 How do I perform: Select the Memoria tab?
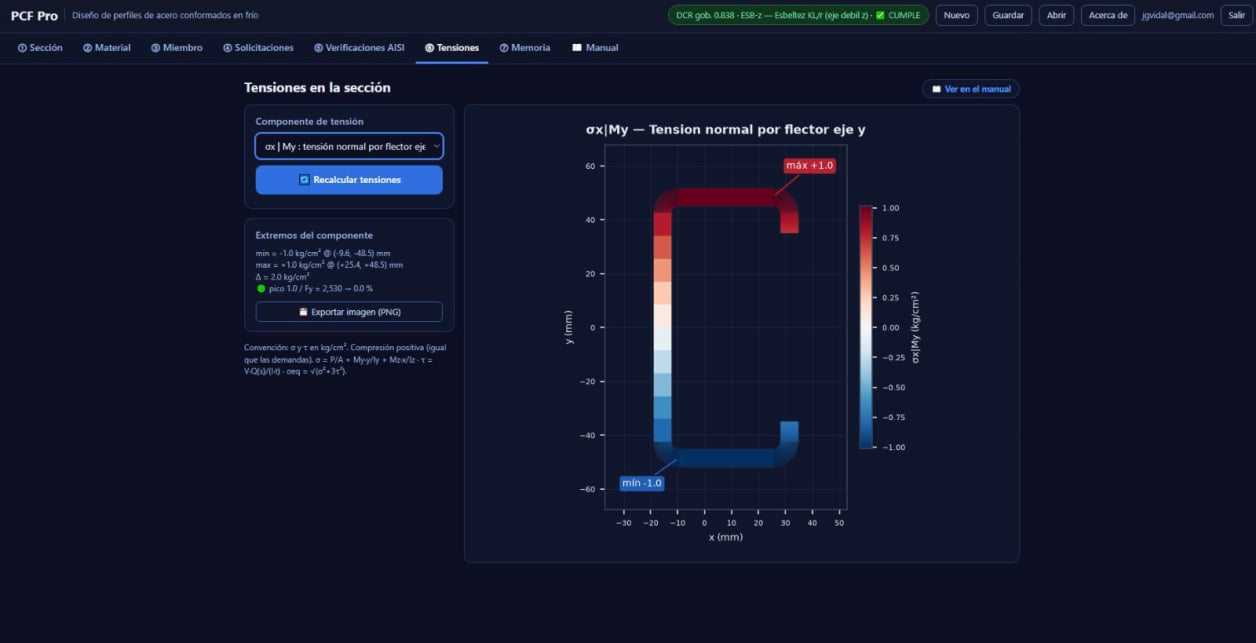tap(525, 48)
